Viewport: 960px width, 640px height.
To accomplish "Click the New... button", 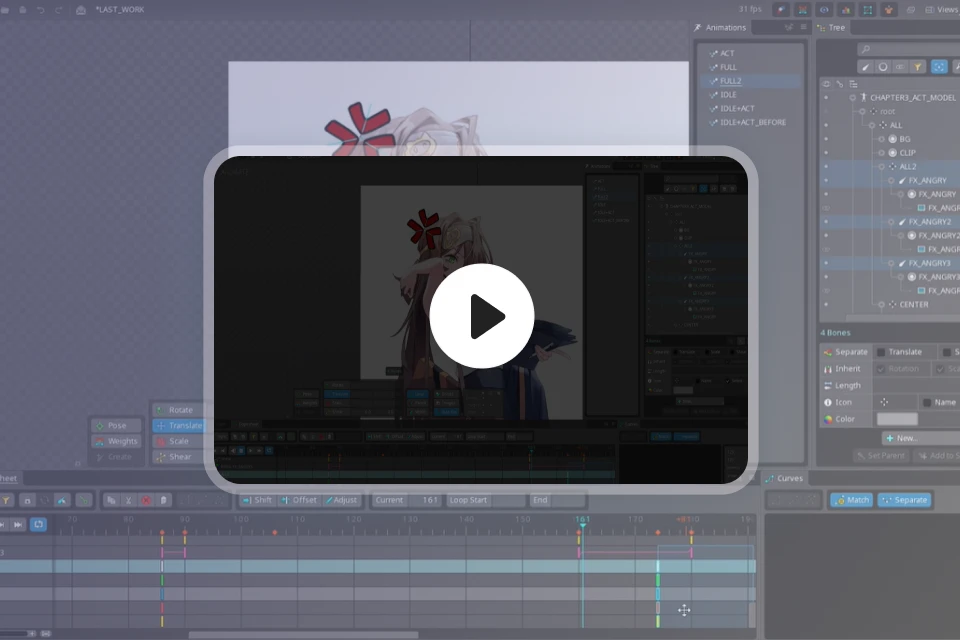I will [x=921, y=438].
